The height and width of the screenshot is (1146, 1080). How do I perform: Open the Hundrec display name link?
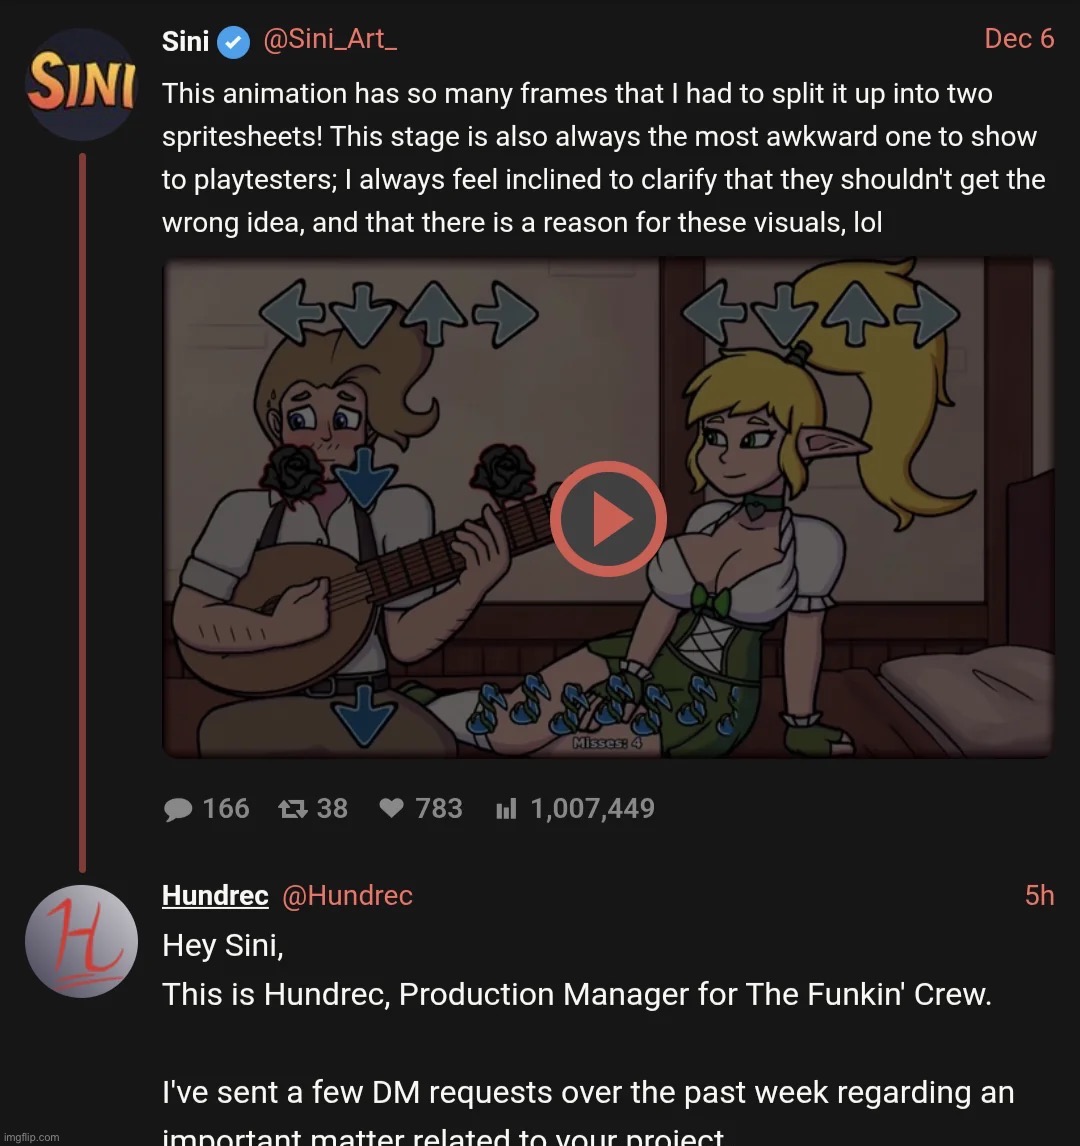pyautogui.click(x=215, y=895)
